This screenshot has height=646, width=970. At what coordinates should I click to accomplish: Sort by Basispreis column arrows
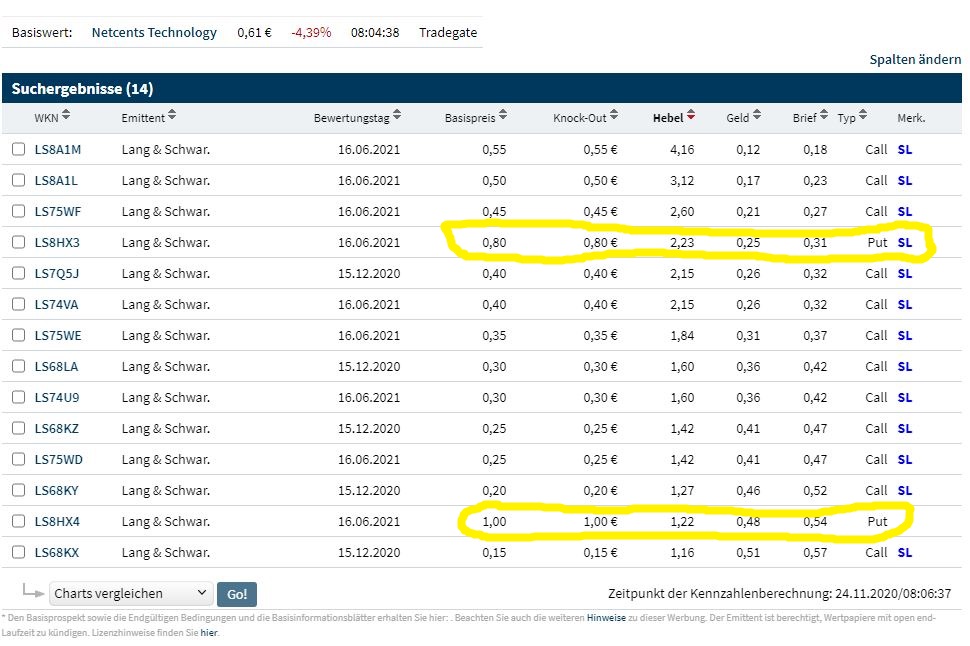[503, 115]
